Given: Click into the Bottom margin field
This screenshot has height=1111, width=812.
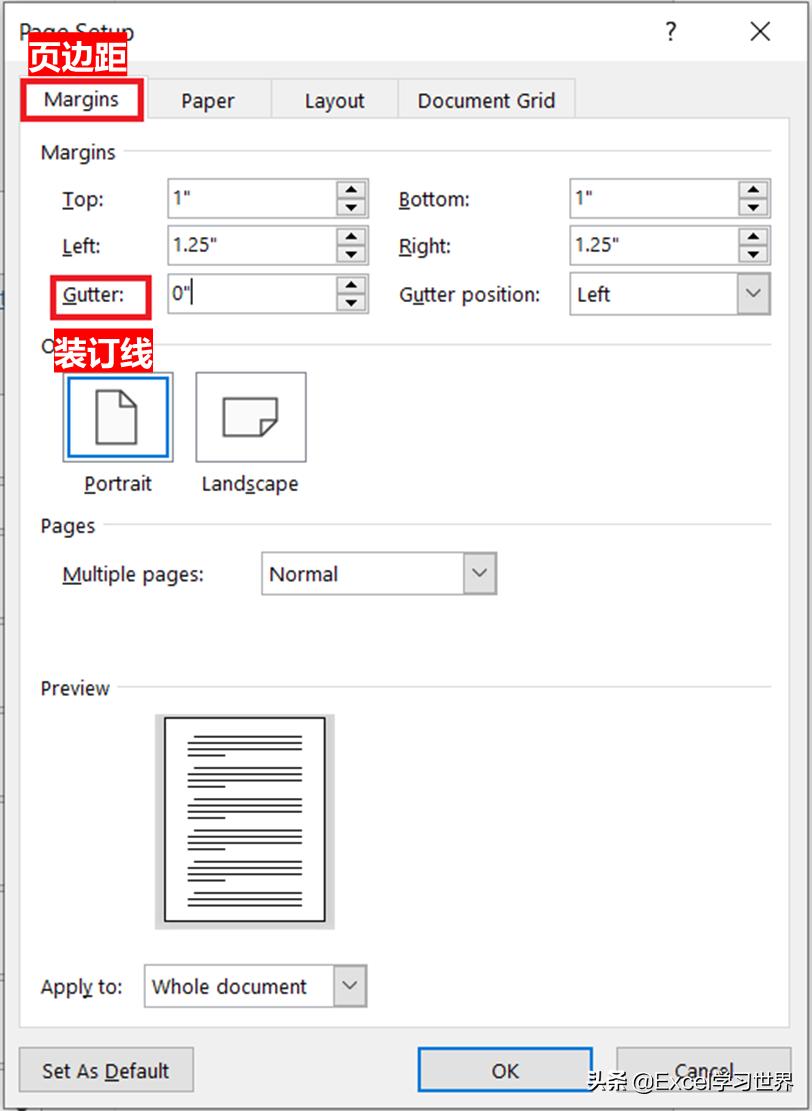Looking at the screenshot, I should click(x=654, y=198).
